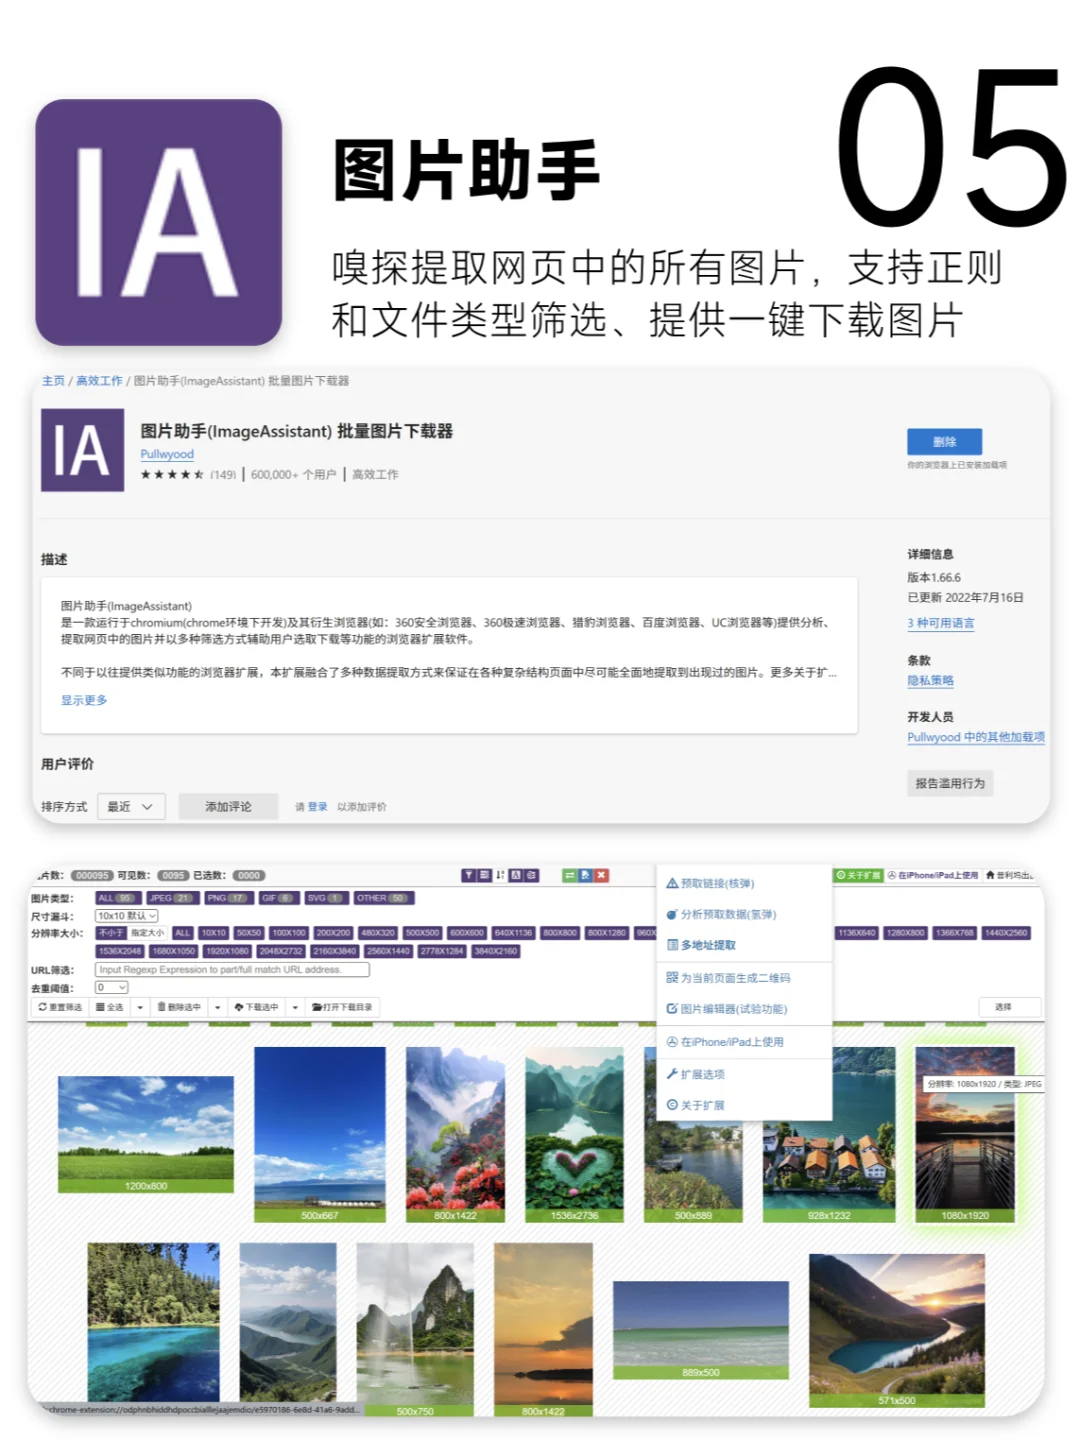The image size is (1080, 1440).
Task: Click the 重置筛选 button
Action: tap(60, 1007)
